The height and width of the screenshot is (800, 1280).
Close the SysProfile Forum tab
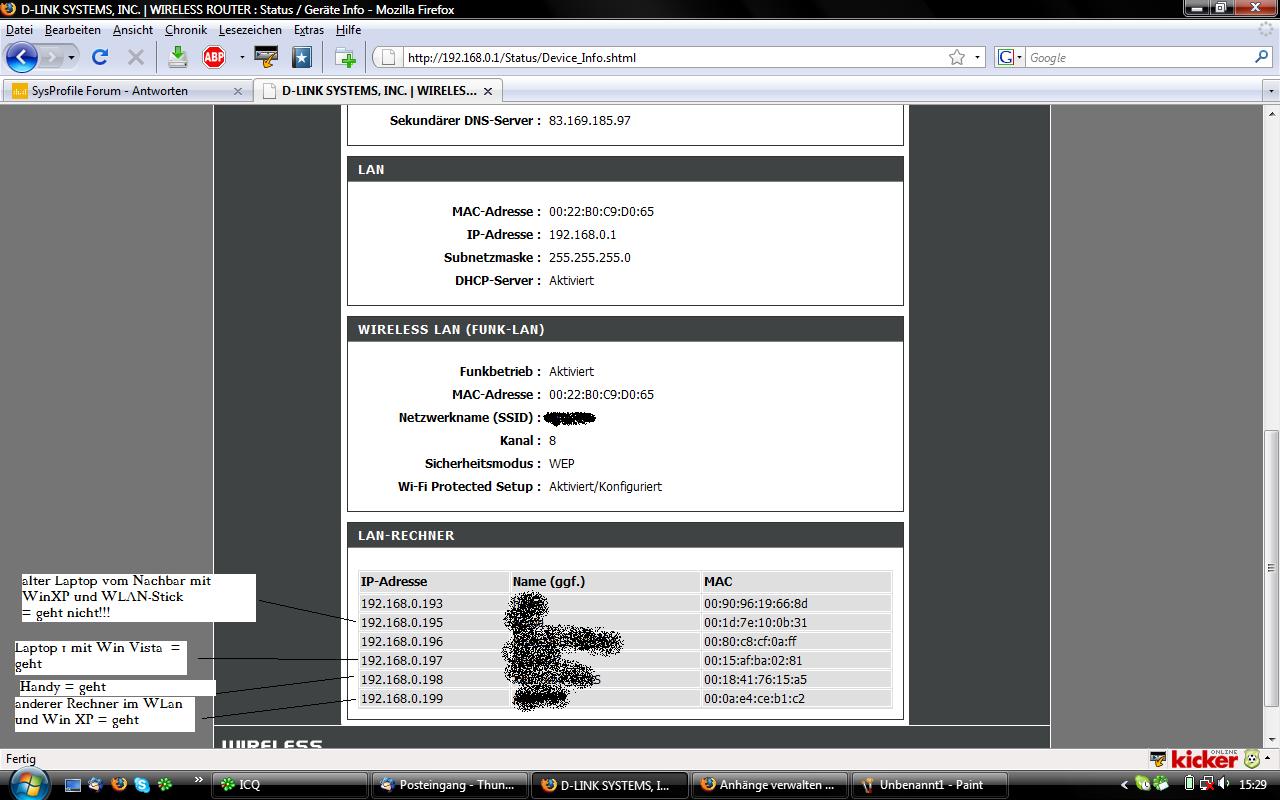tap(238, 91)
